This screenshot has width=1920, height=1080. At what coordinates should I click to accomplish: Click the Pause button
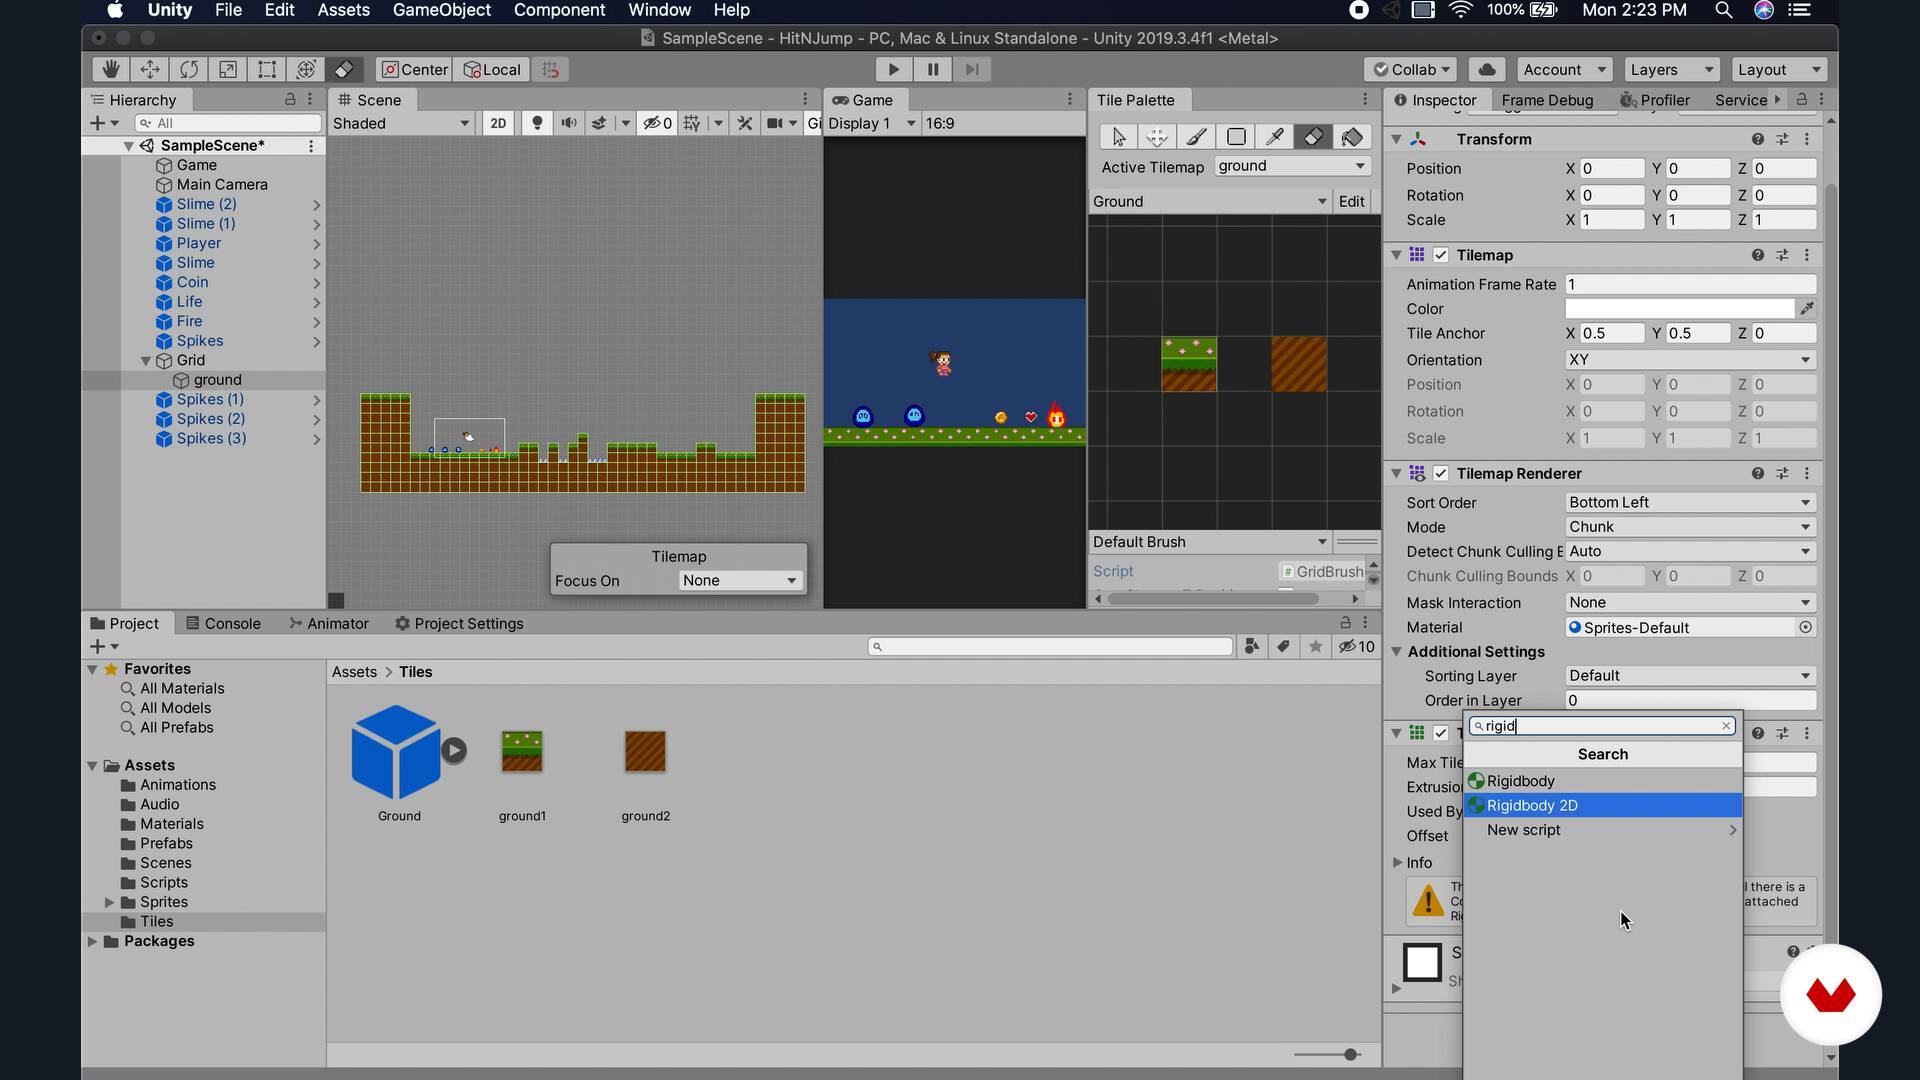[x=932, y=69]
